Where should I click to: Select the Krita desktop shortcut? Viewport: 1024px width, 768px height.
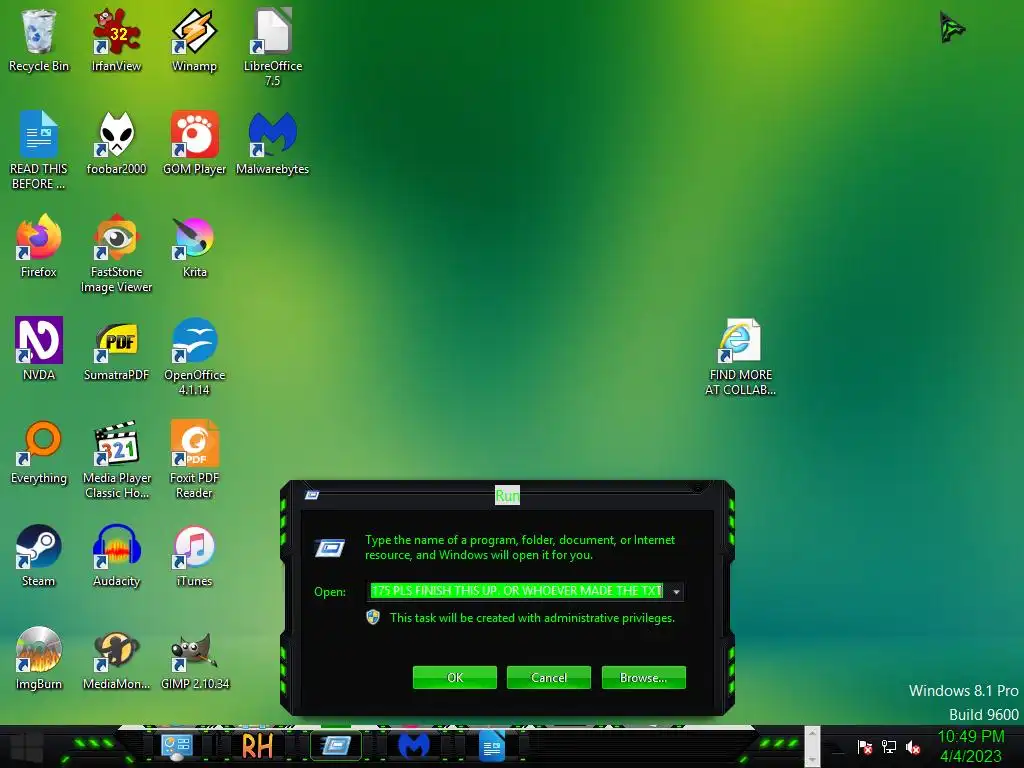tap(194, 246)
